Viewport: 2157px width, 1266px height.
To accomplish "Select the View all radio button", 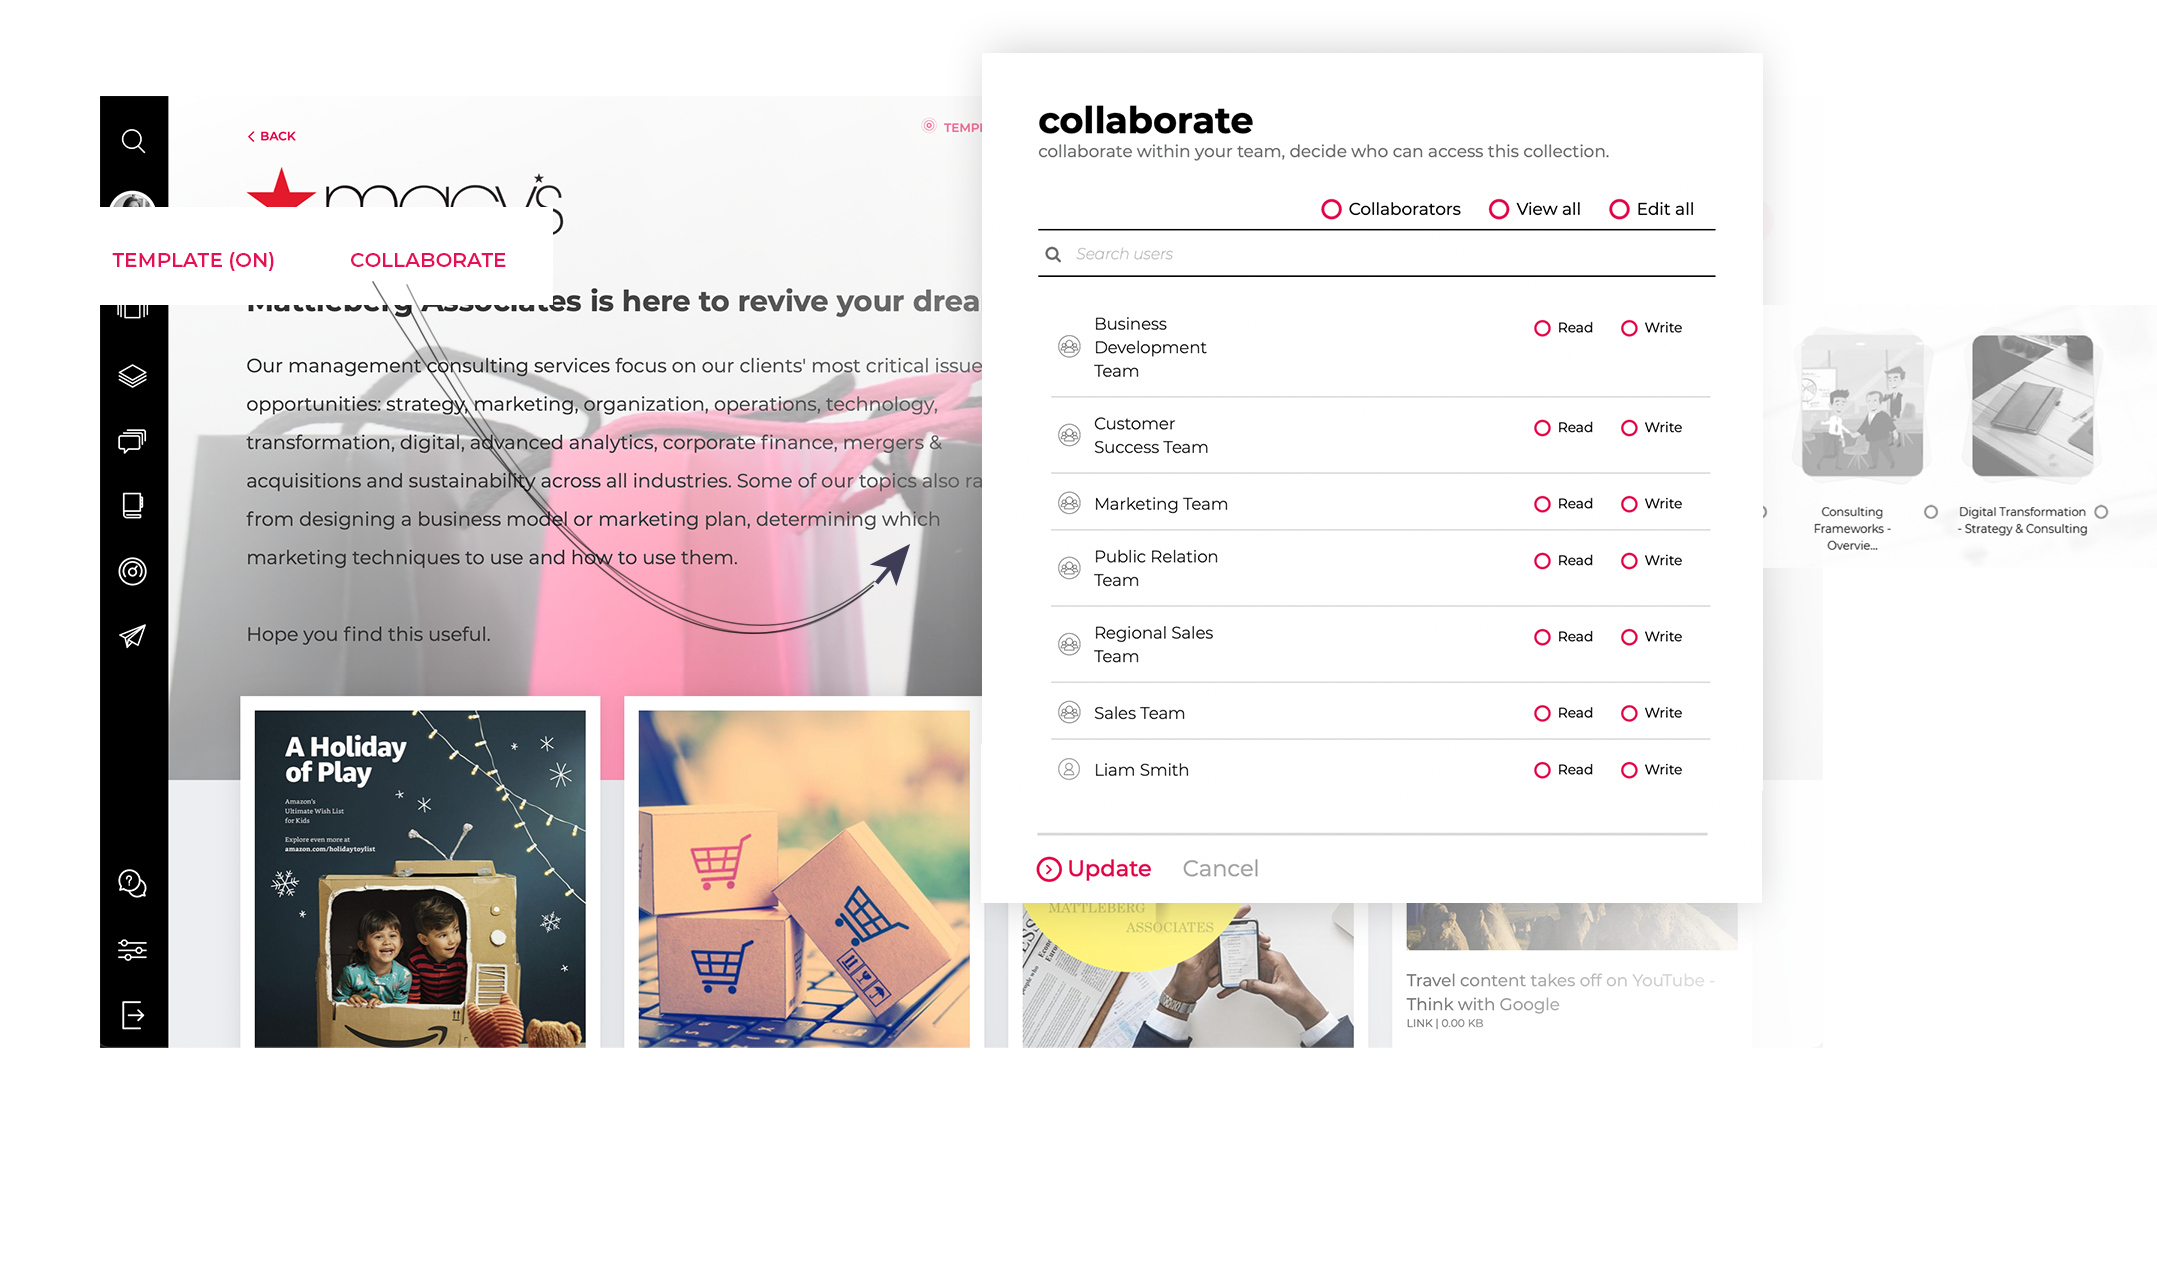I will pos(1497,208).
